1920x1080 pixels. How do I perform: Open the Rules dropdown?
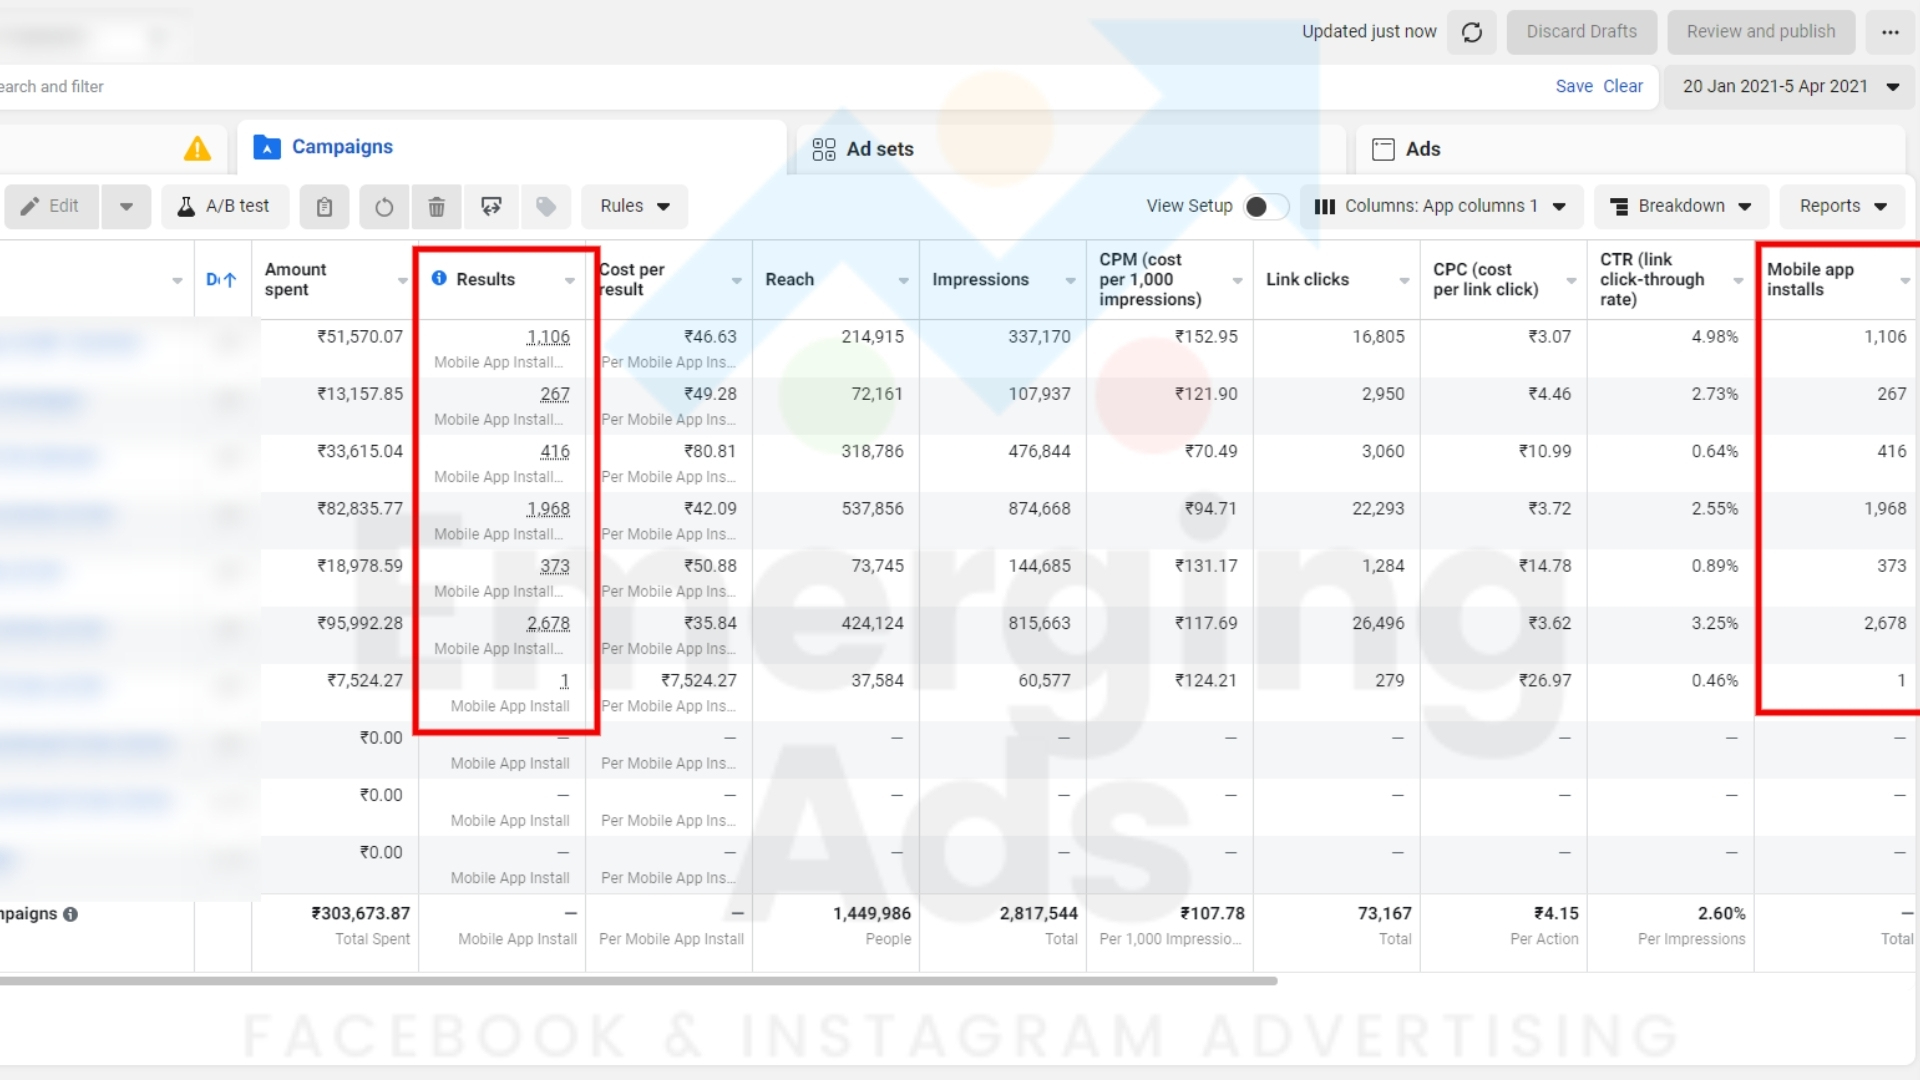point(634,206)
